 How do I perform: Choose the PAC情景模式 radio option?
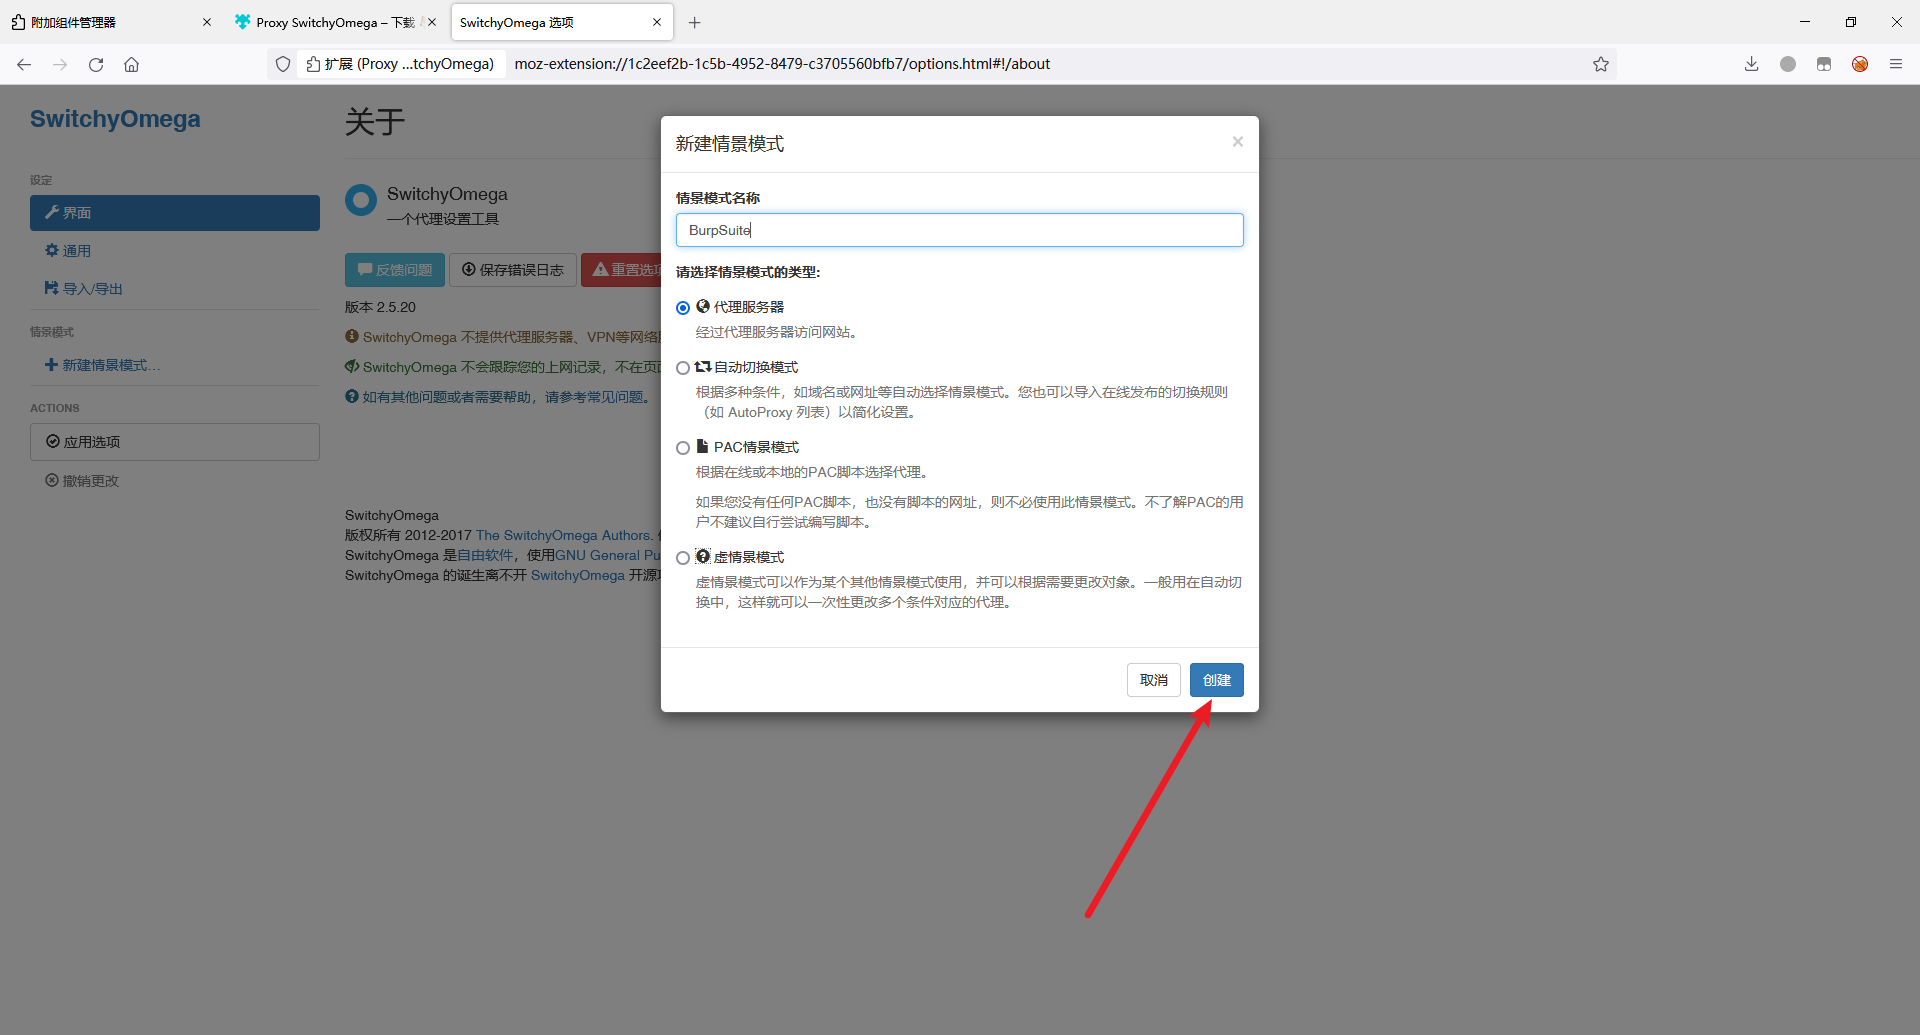(x=683, y=448)
